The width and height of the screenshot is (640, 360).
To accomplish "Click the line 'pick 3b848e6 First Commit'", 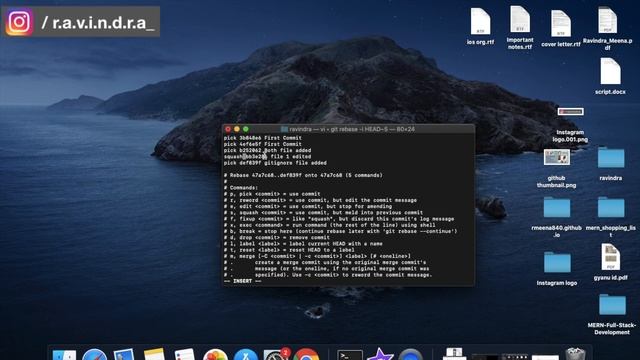I will (262, 138).
